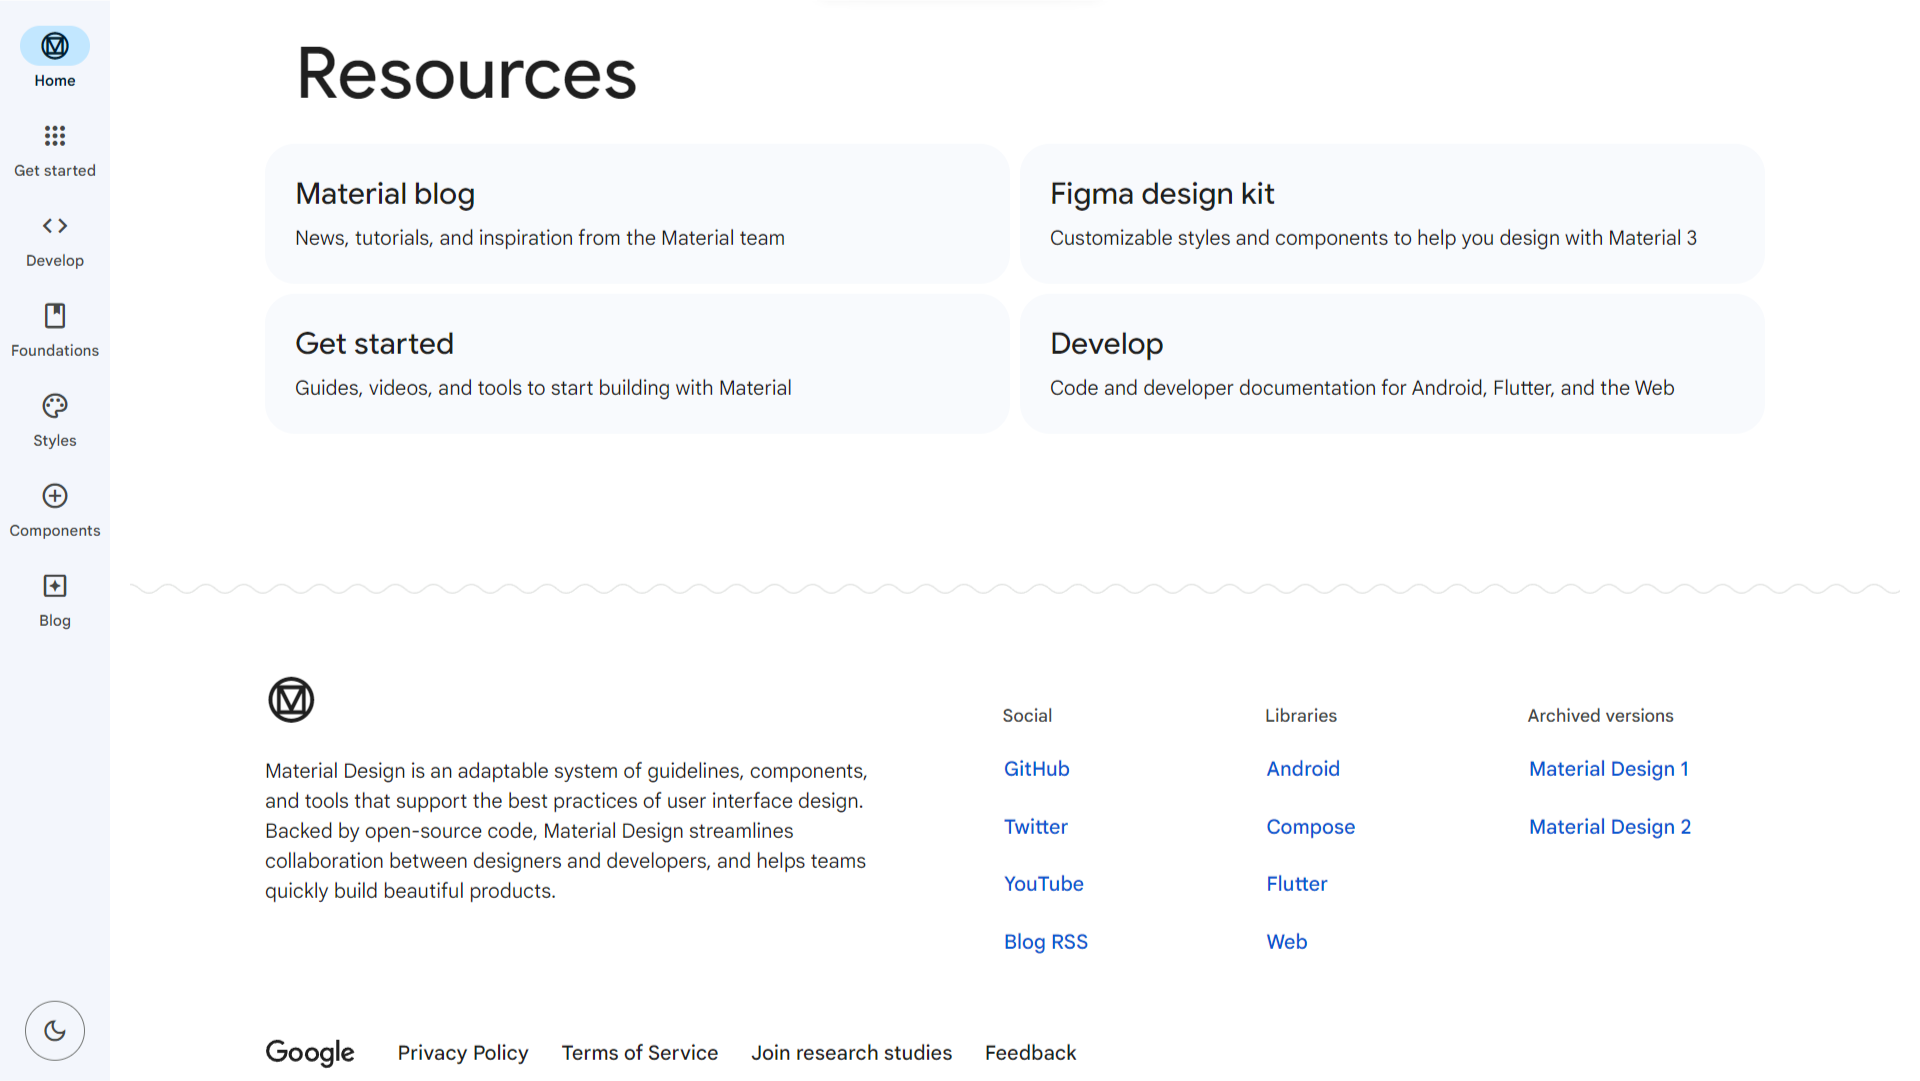Click the Get started sidebar label
Viewport: 1920px width, 1081px height.
click(x=55, y=171)
